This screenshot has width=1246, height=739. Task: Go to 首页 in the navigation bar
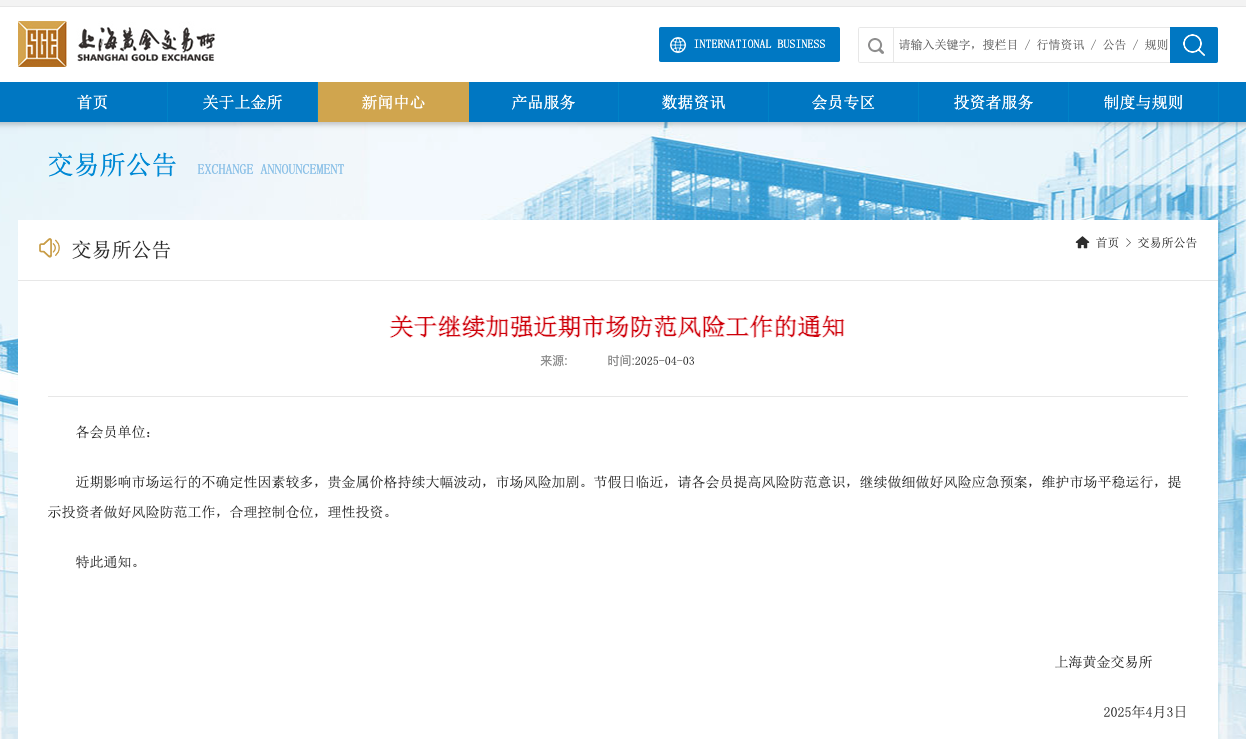(x=92, y=102)
